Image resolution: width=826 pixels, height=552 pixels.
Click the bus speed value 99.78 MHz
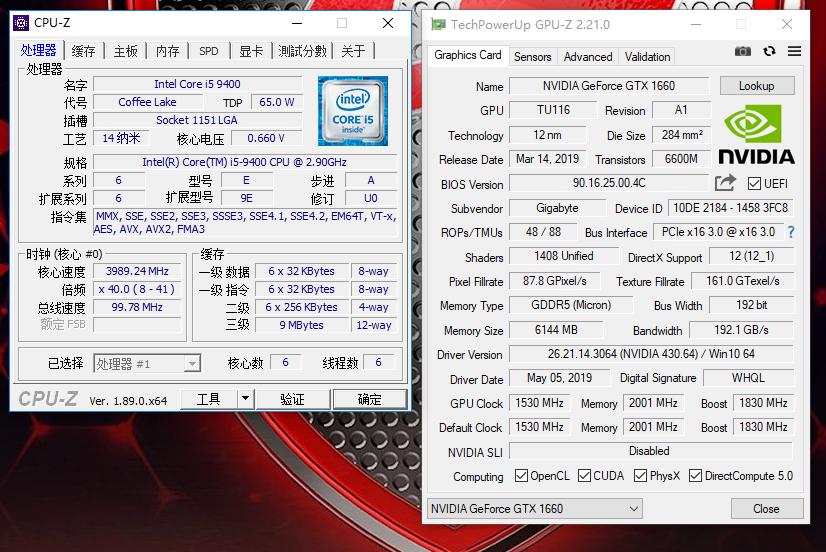(x=137, y=307)
